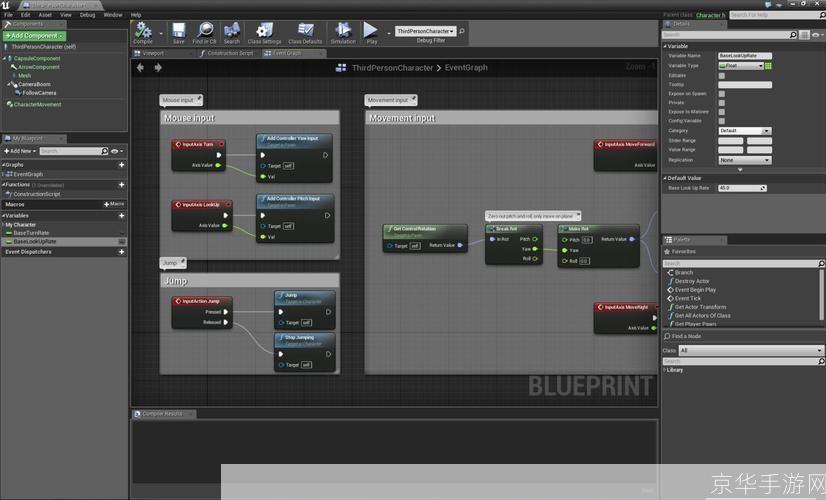826x500 pixels.
Task: Open the Compile options dropdown arrow
Action: click(x=161, y=33)
